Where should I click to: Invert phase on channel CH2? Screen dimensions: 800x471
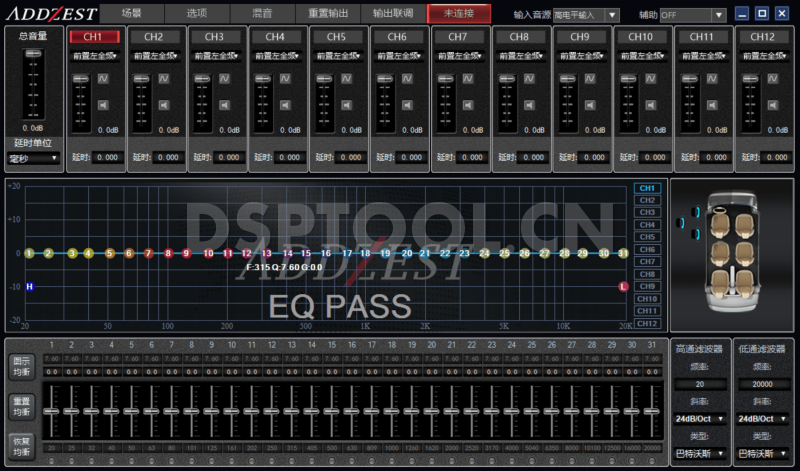tap(164, 79)
